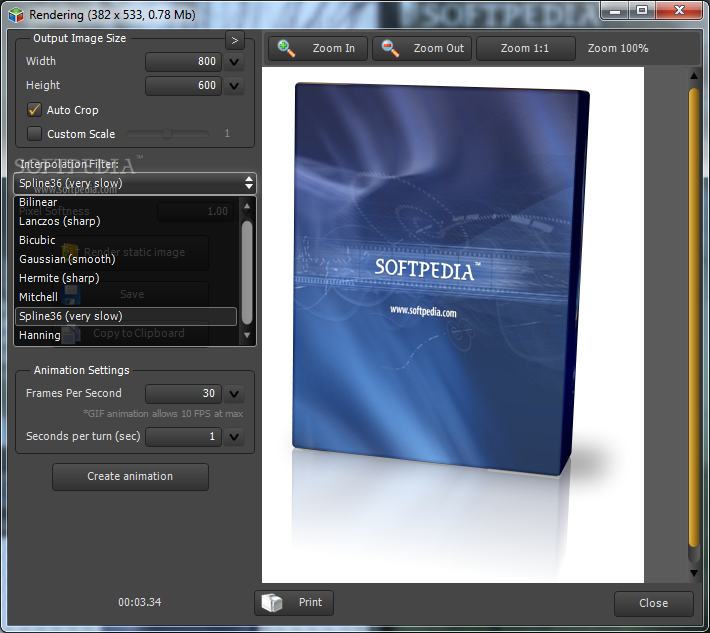Screen dimensions: 710x633
Task: Click the preview vertical scrollbar thumb
Action: pyautogui.click(x=694, y=317)
